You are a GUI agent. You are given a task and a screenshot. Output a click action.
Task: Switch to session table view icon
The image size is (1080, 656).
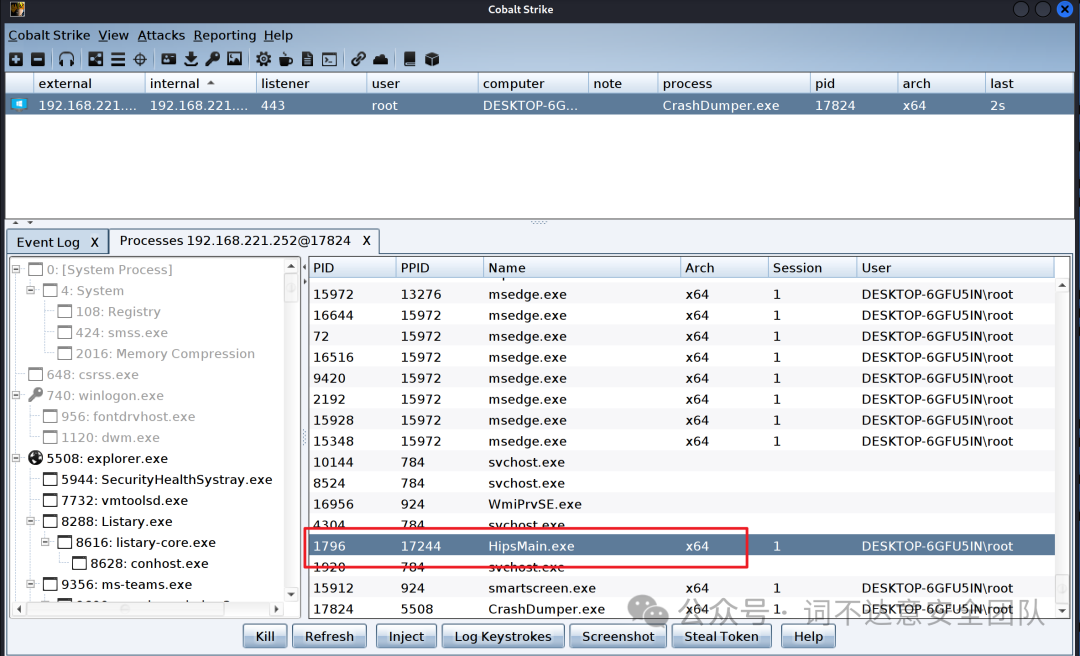click(x=118, y=60)
